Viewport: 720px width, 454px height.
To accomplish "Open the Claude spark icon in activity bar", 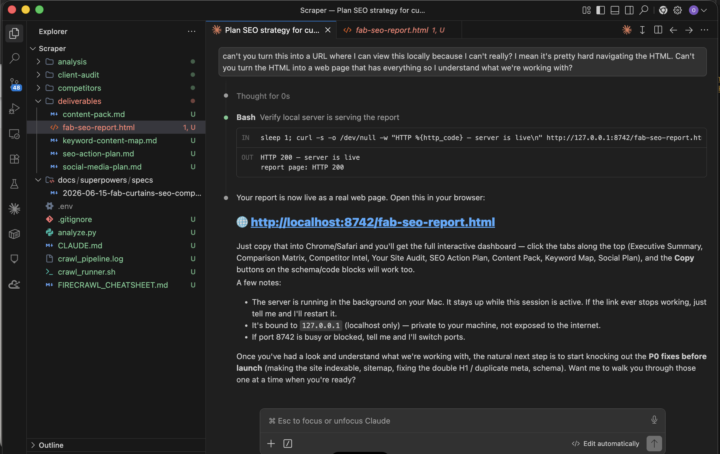I will pyautogui.click(x=14, y=209).
